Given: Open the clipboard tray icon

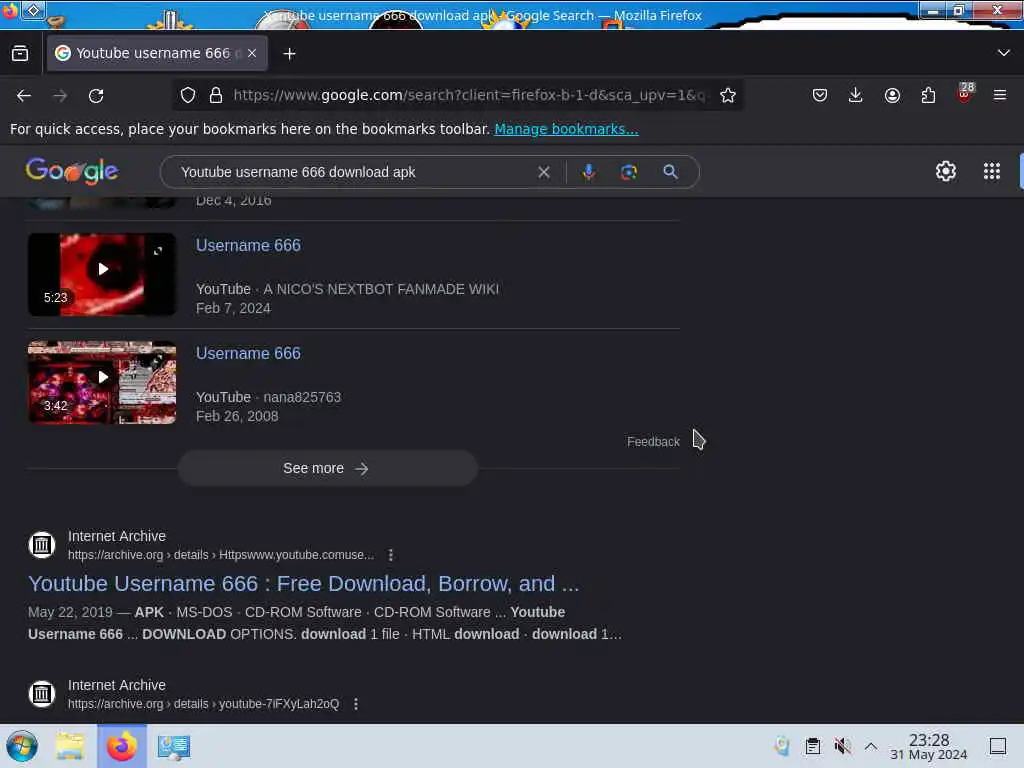Looking at the screenshot, I should pyautogui.click(x=812, y=746).
